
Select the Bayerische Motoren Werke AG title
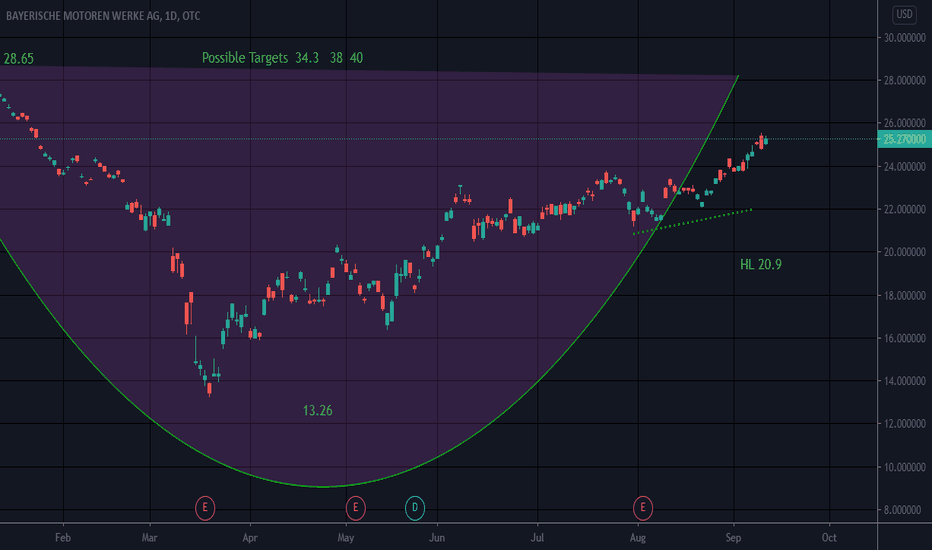pos(103,16)
